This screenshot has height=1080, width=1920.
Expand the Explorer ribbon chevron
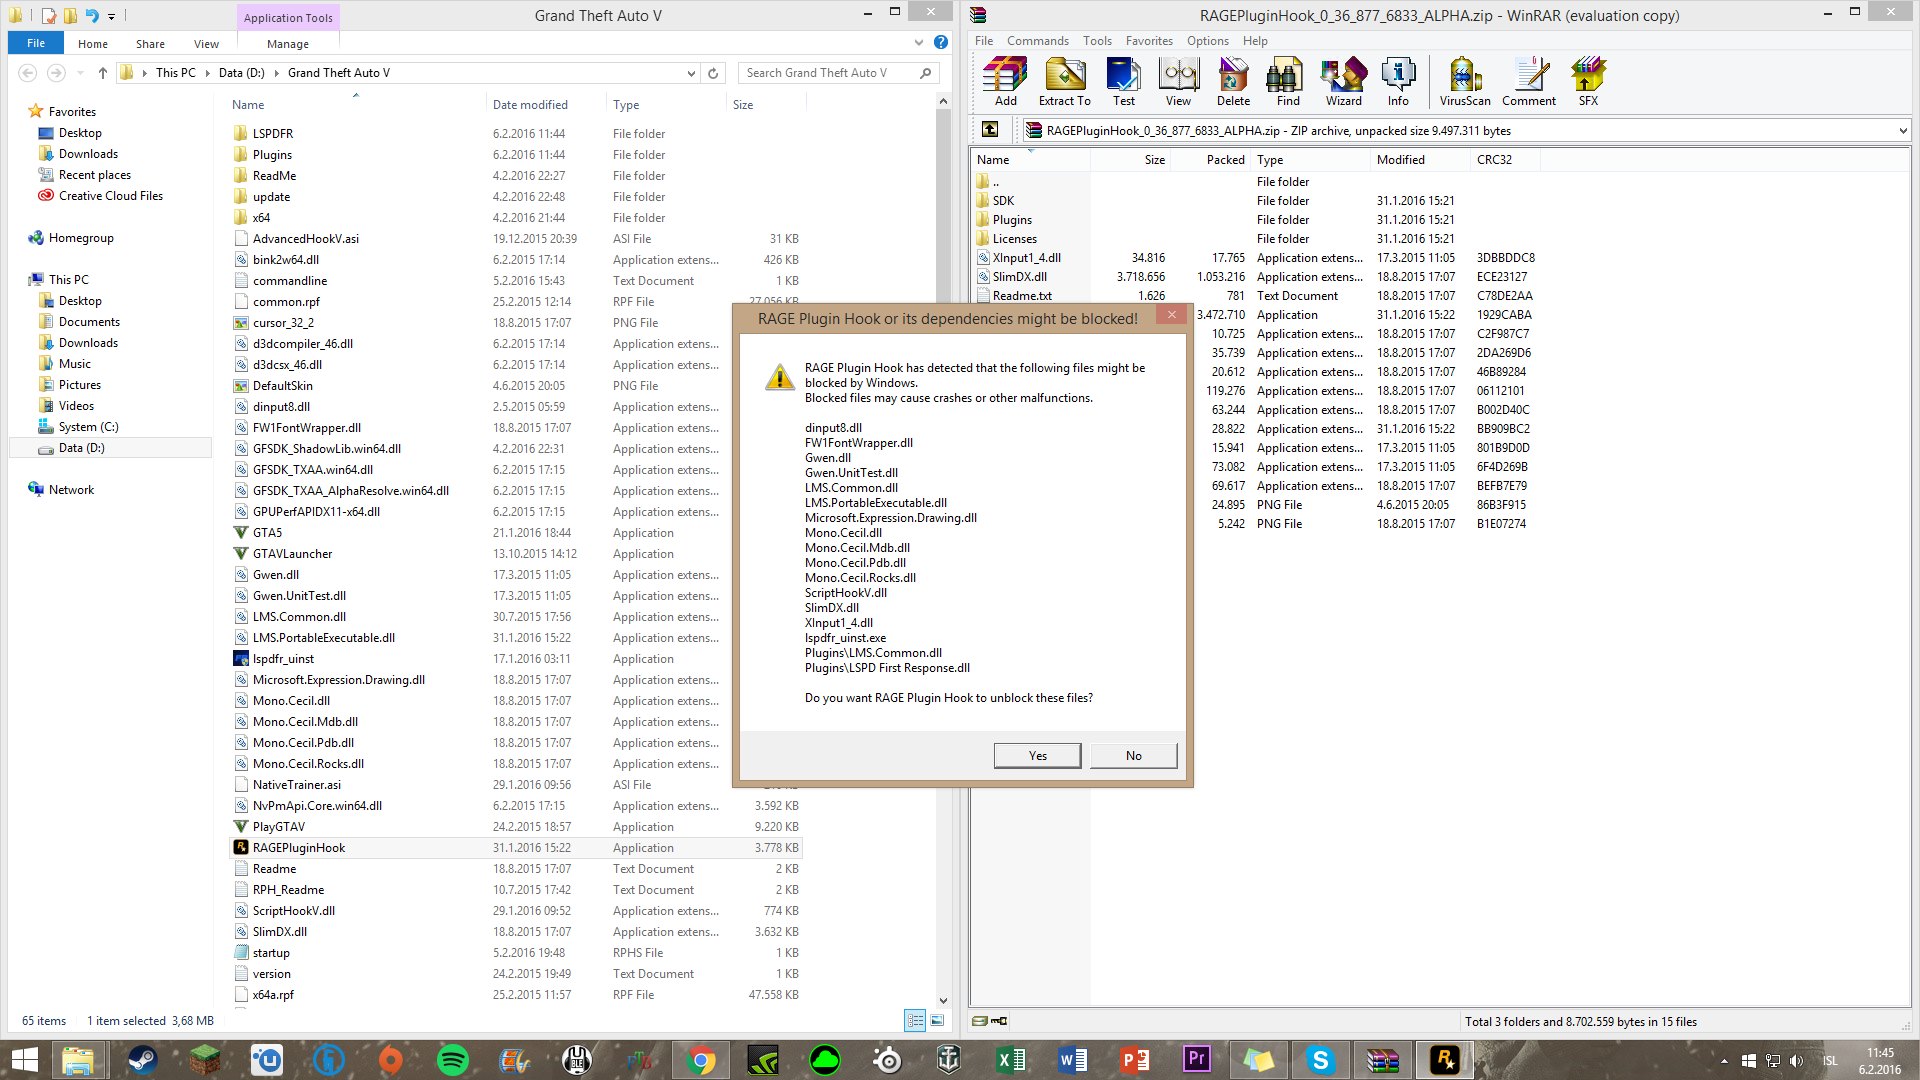(919, 43)
